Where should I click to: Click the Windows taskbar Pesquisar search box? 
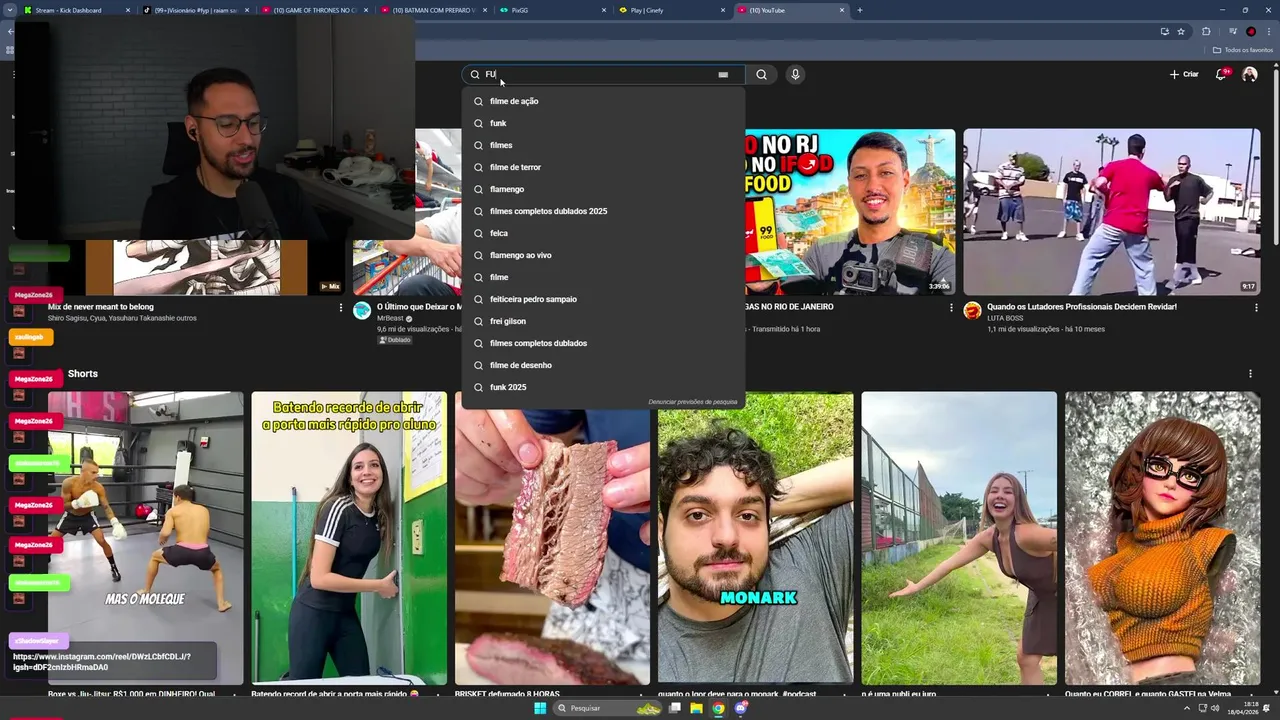coord(608,708)
